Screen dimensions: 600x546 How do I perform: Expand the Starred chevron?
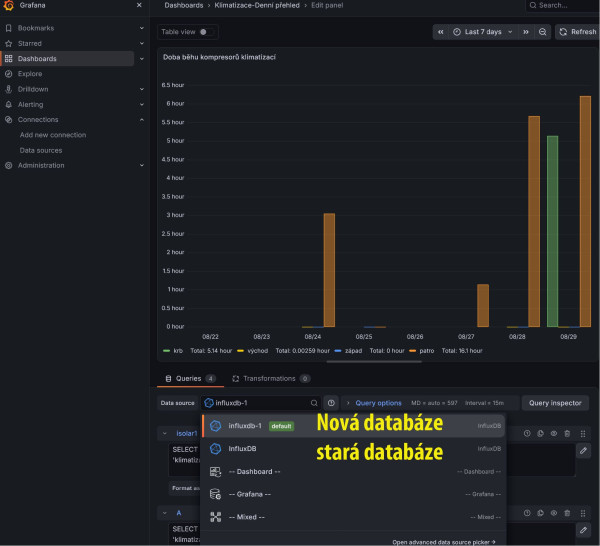[x=142, y=43]
